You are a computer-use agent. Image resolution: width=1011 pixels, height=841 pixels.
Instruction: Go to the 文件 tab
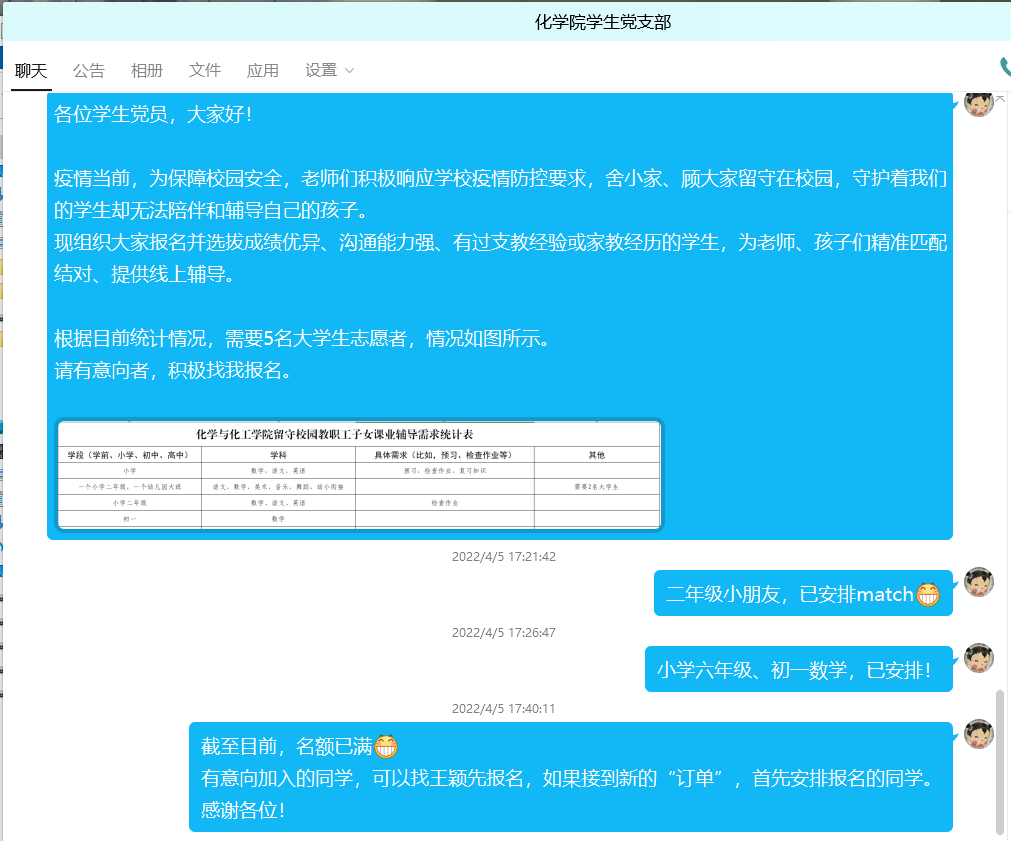point(205,70)
